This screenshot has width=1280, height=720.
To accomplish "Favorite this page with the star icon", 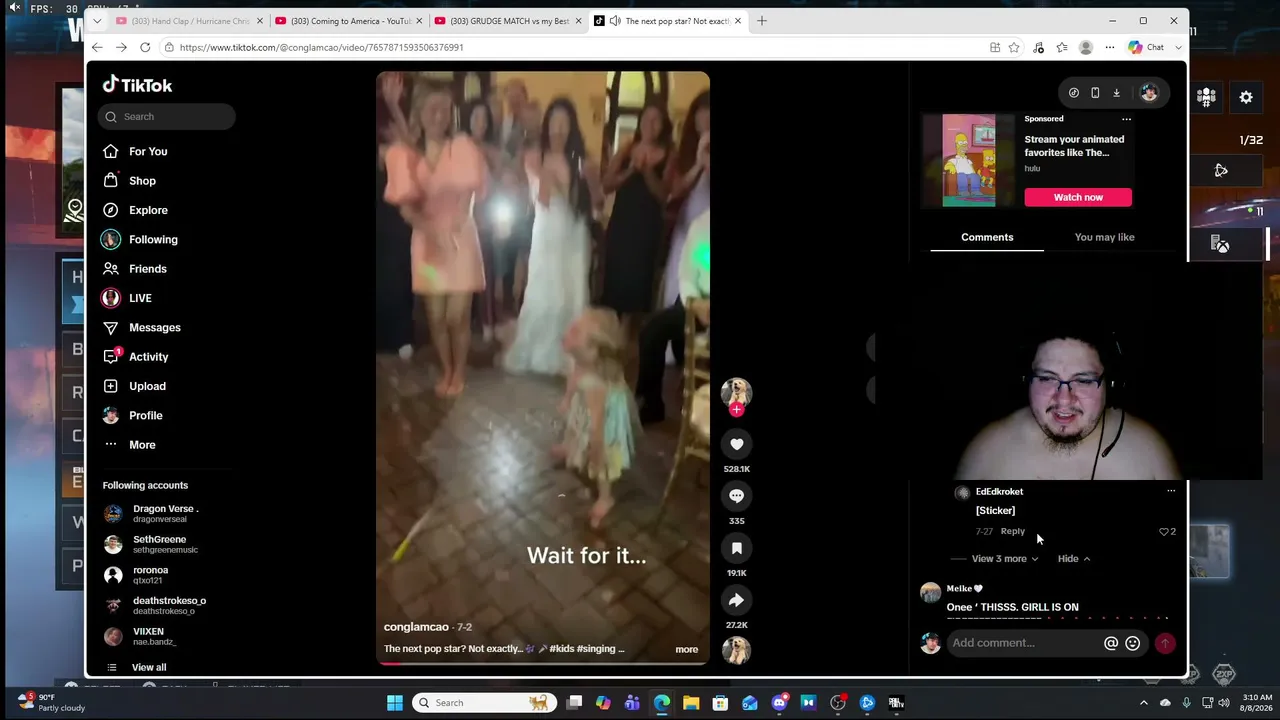I will coord(1014,47).
